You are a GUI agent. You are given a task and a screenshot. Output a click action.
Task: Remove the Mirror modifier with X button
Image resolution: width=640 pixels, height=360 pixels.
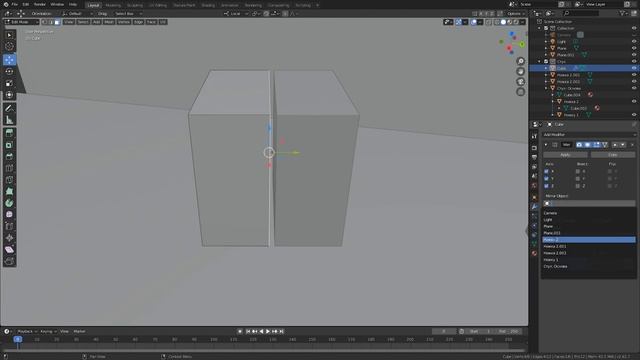pos(632,145)
